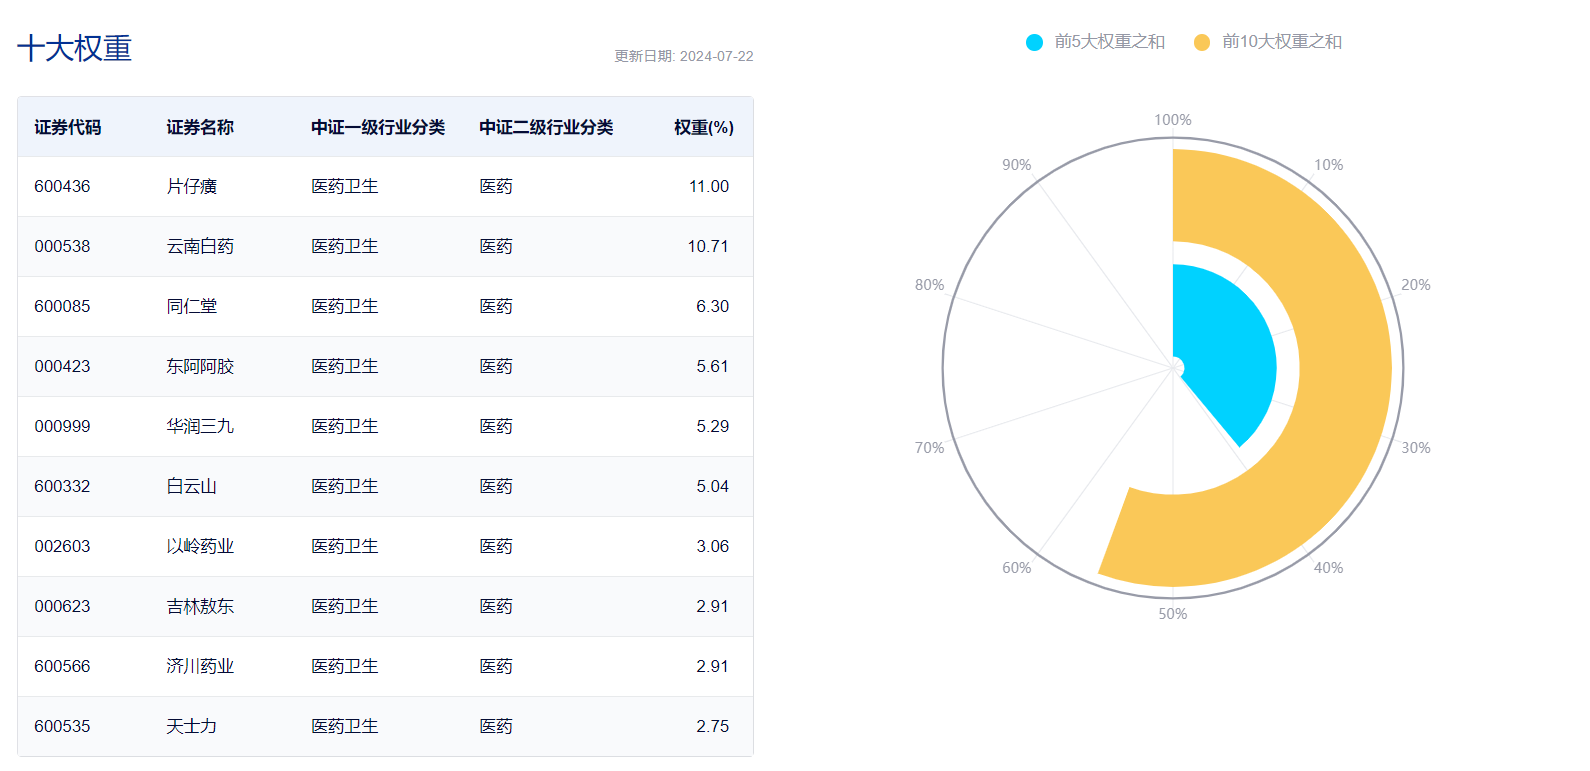This screenshot has height=771, width=1590.
Task: Select stock code 002603
Action: tap(62, 546)
